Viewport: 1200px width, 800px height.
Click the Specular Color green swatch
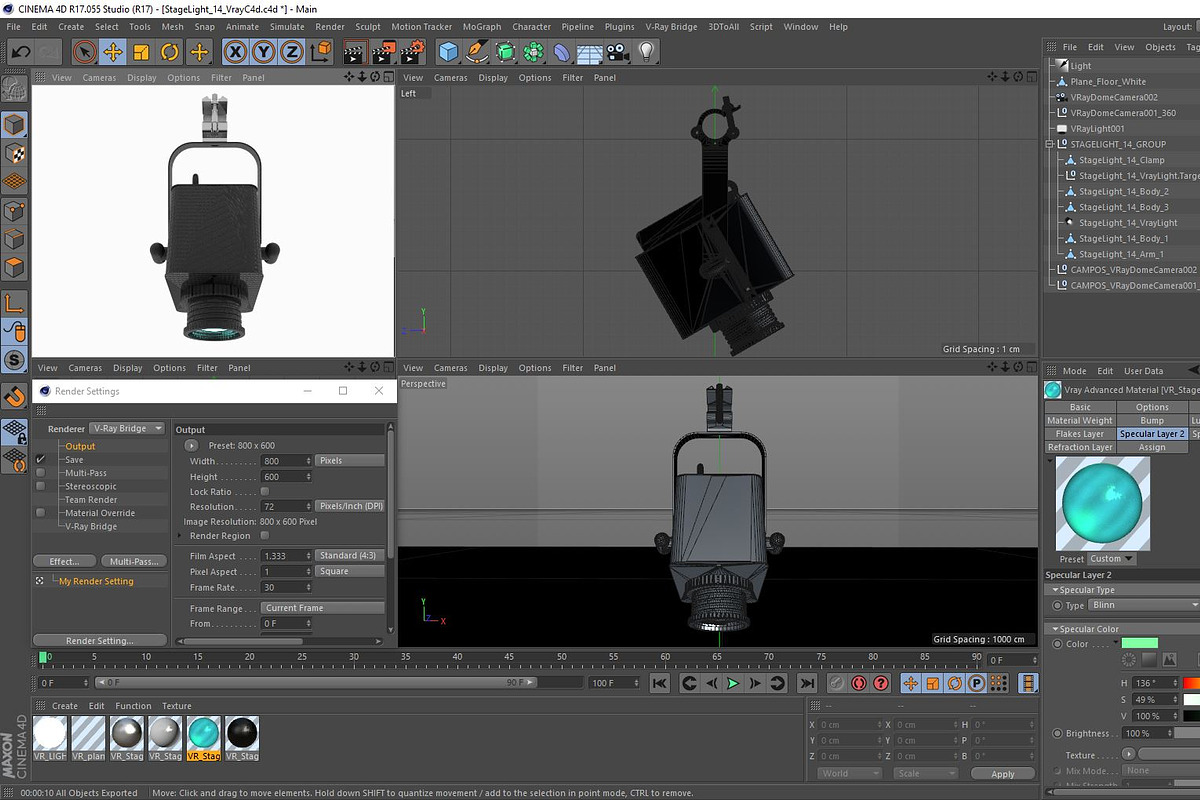[x=1139, y=644]
